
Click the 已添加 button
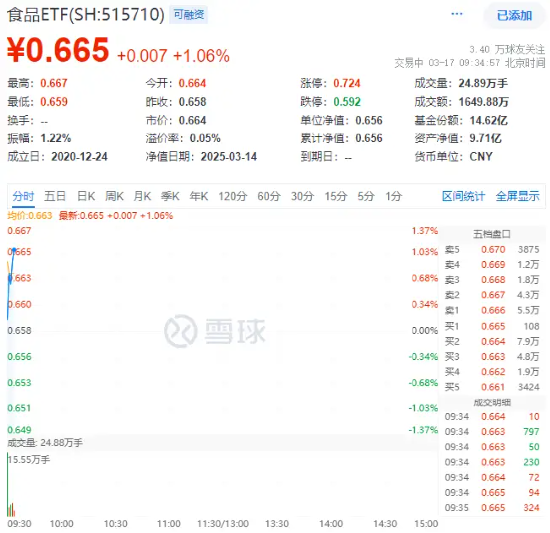coord(514,15)
